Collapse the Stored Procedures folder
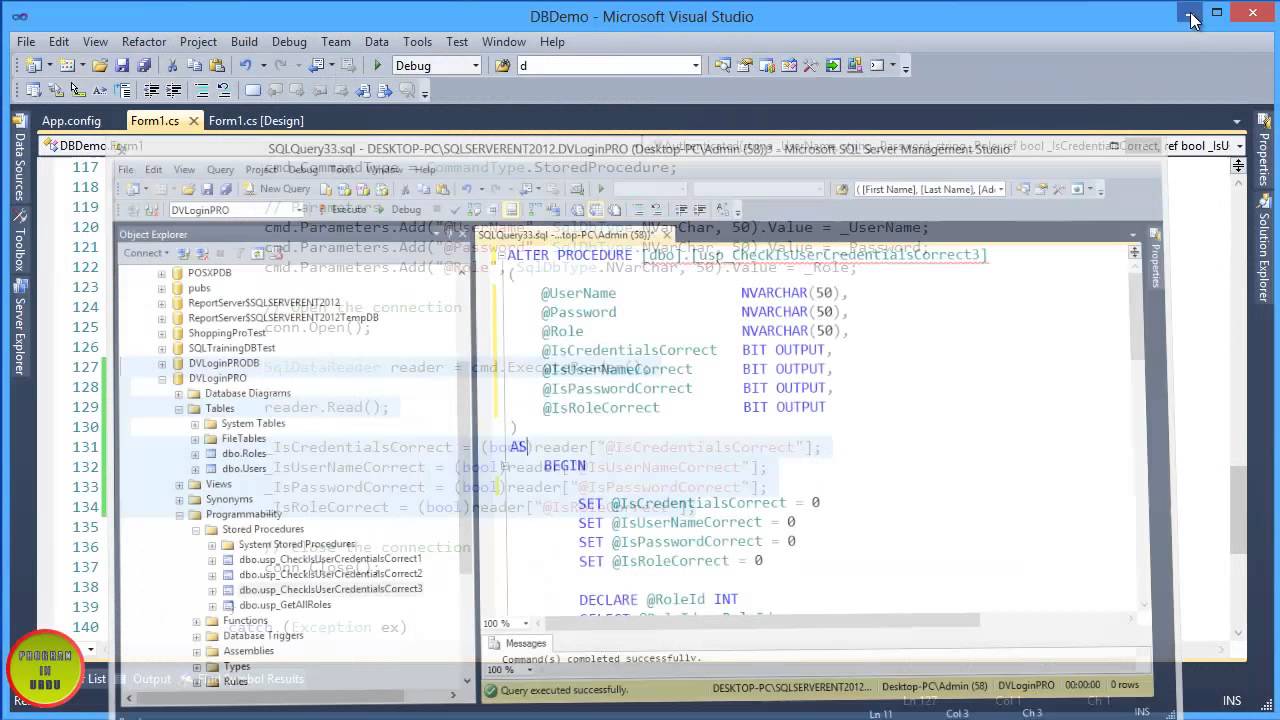 [195, 529]
